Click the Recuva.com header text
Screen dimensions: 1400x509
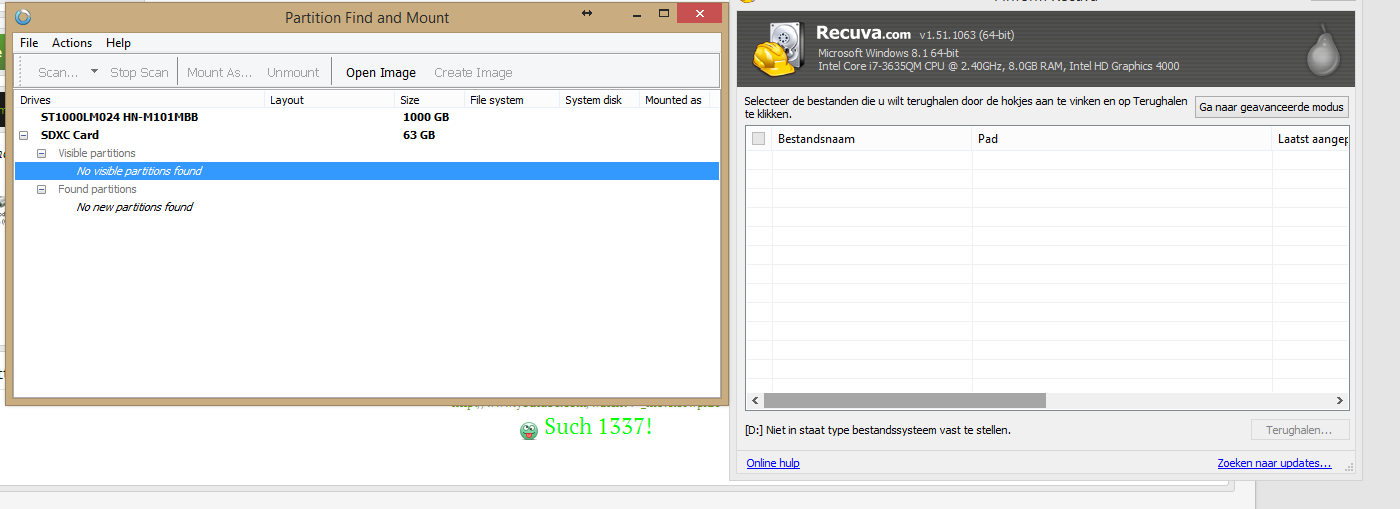point(863,33)
